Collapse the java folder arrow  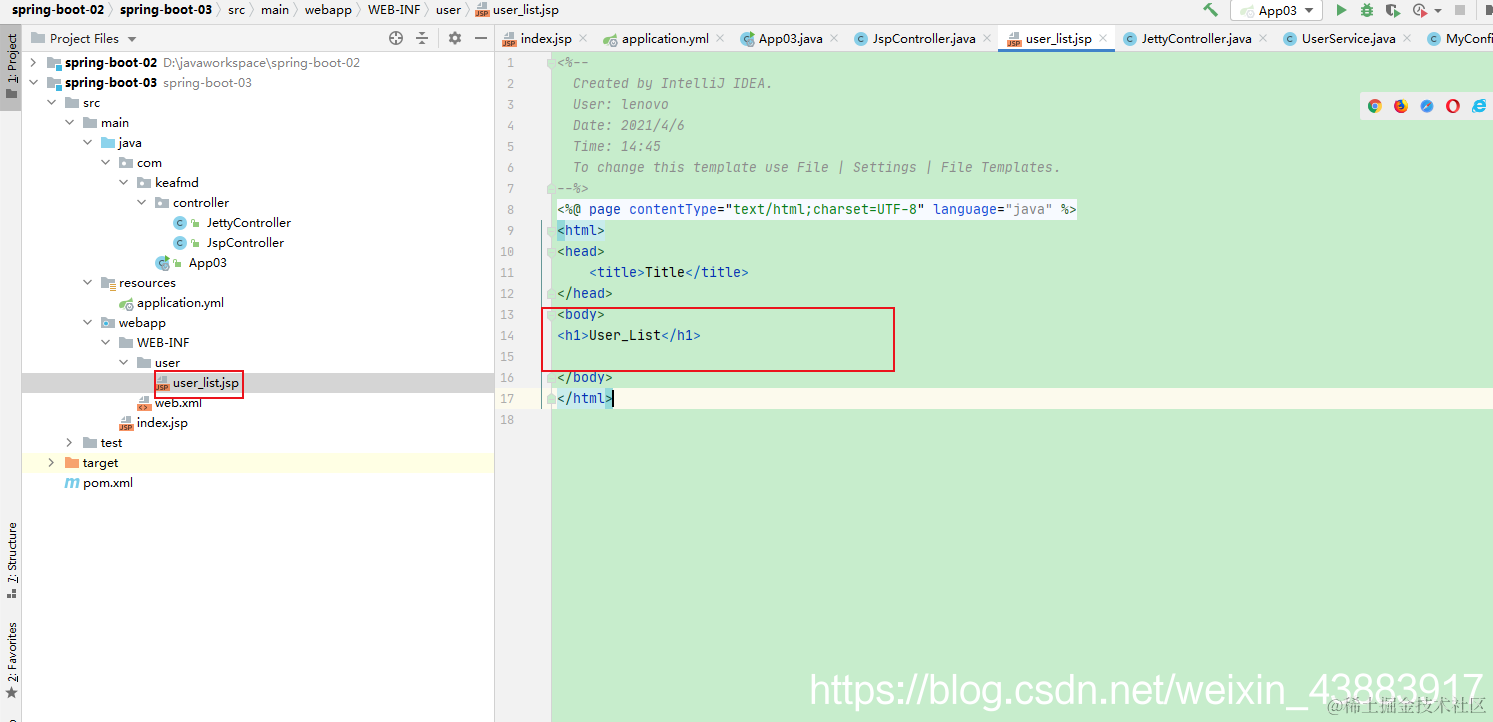point(88,142)
